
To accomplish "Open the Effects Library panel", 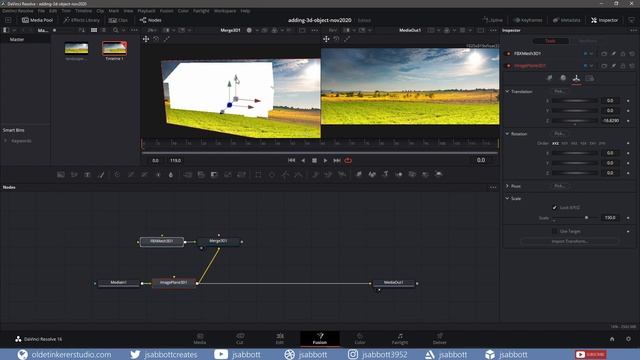I will click(82, 20).
